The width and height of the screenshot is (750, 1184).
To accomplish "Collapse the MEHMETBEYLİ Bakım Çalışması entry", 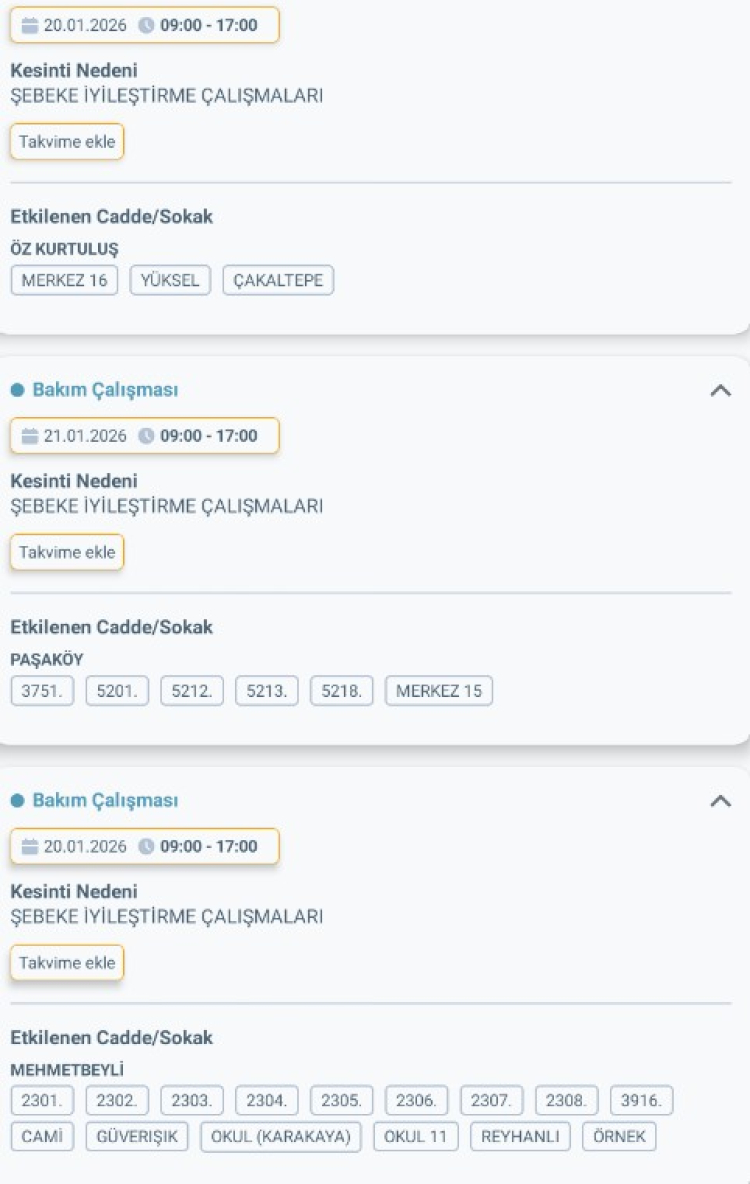I will [722, 800].
